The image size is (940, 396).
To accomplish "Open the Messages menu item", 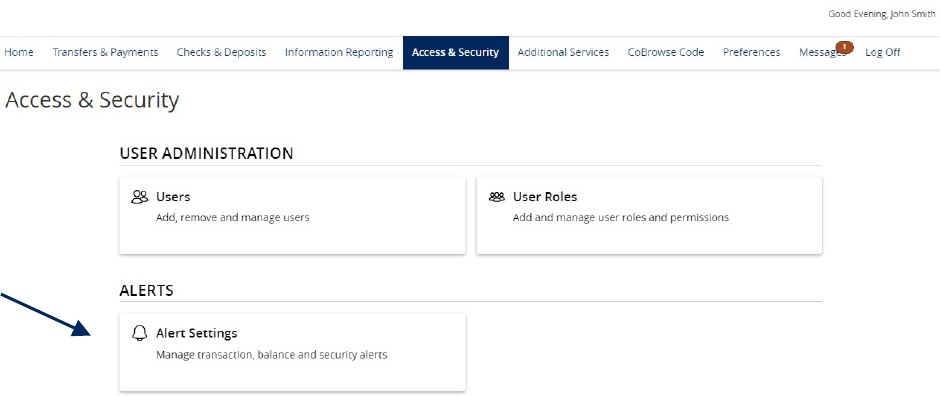I will (x=821, y=53).
